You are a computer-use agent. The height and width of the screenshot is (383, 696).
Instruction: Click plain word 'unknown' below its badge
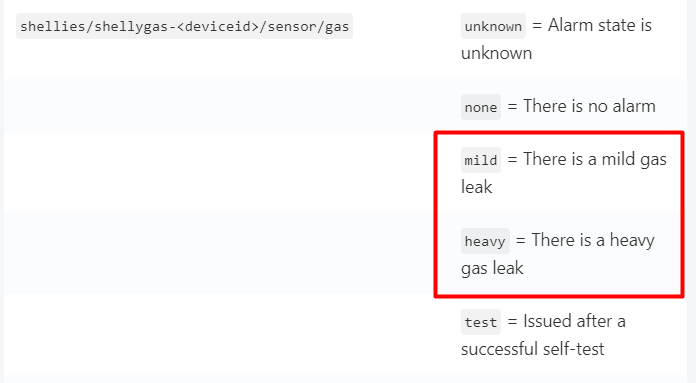click(x=496, y=53)
